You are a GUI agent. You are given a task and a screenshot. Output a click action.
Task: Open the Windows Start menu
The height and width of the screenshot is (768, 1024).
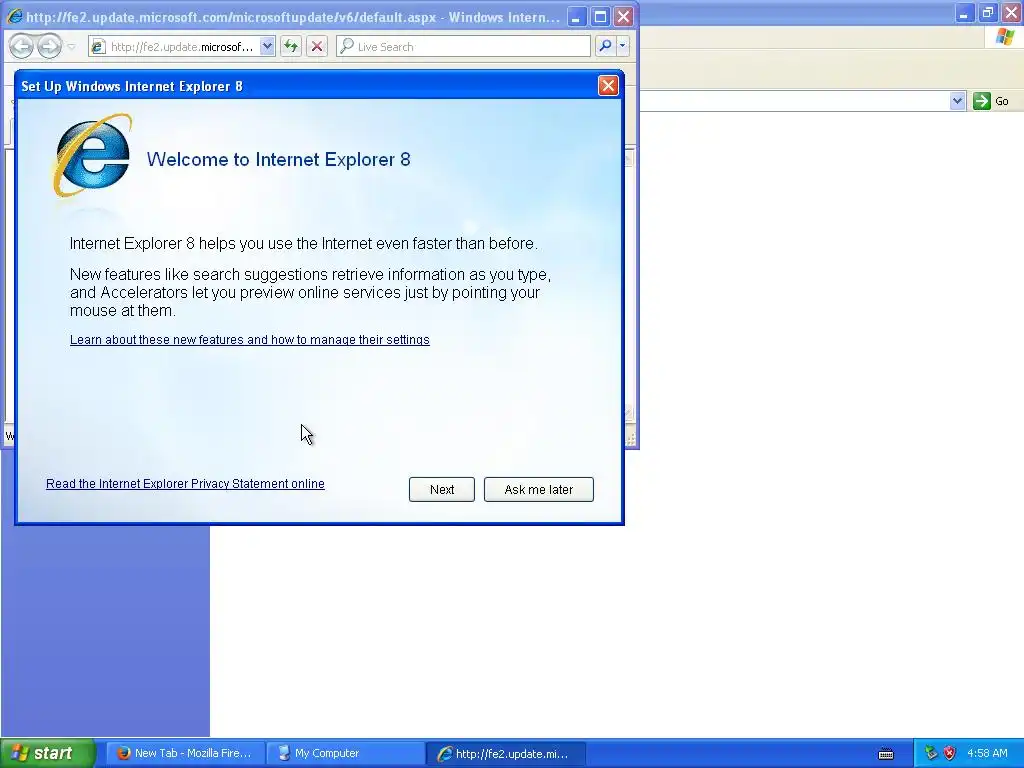point(48,753)
